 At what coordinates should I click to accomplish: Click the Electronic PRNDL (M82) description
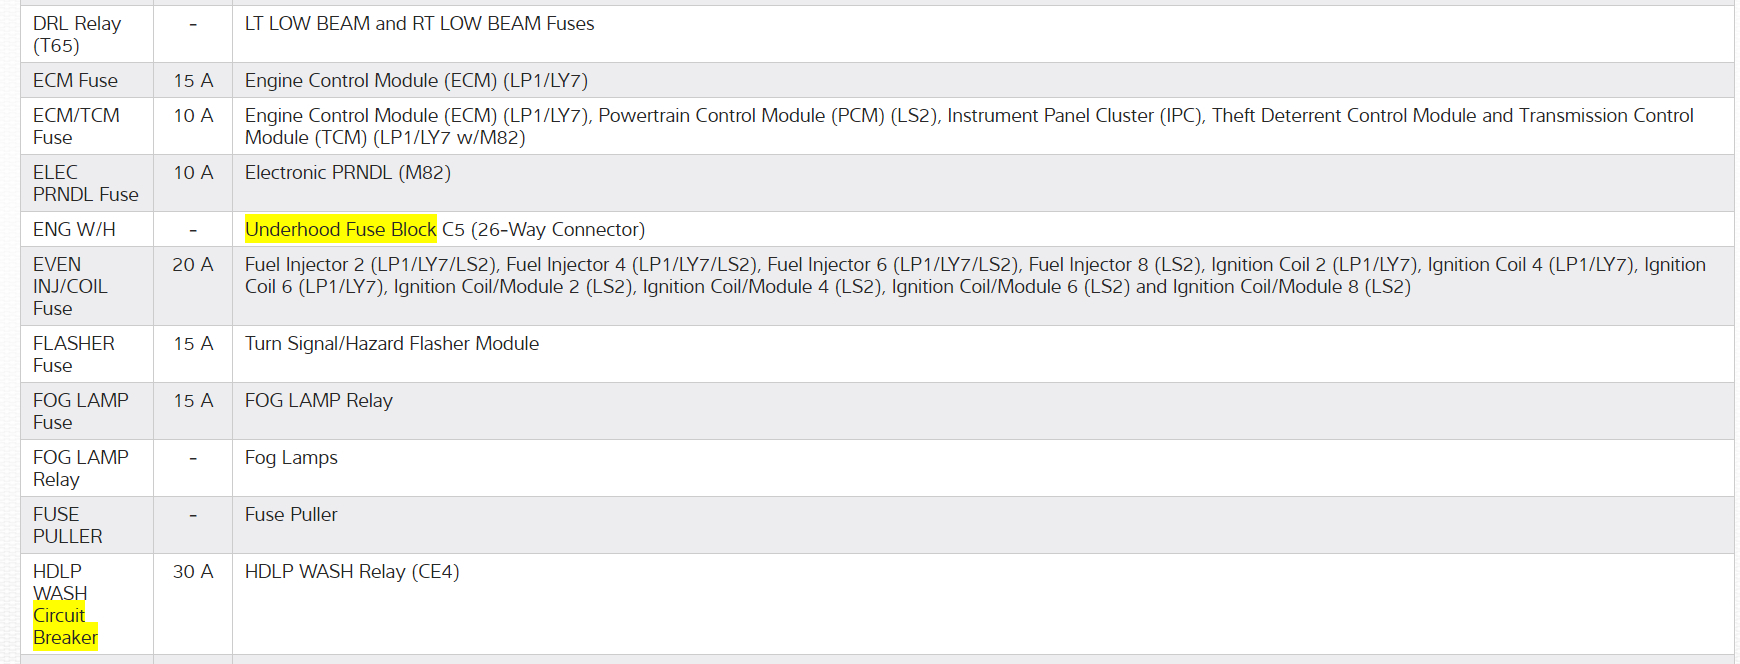[x=347, y=173]
